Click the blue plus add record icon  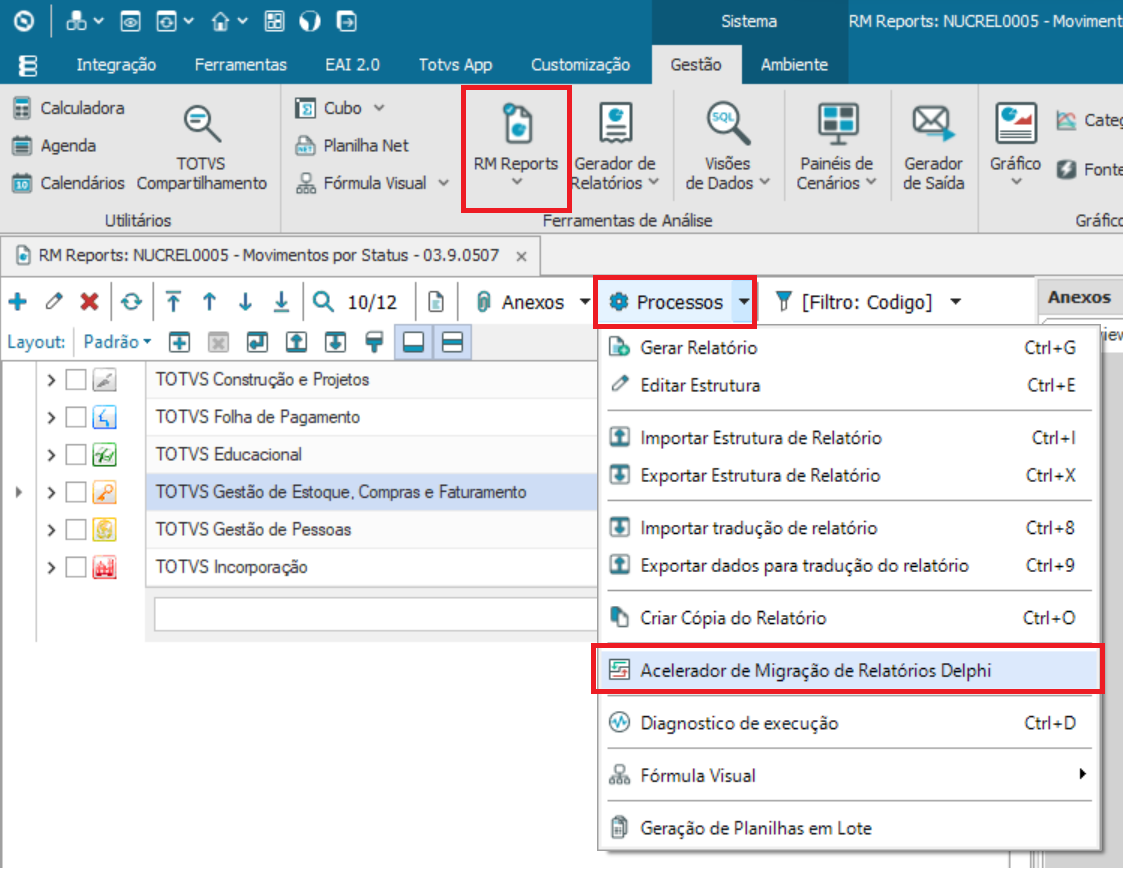18,301
